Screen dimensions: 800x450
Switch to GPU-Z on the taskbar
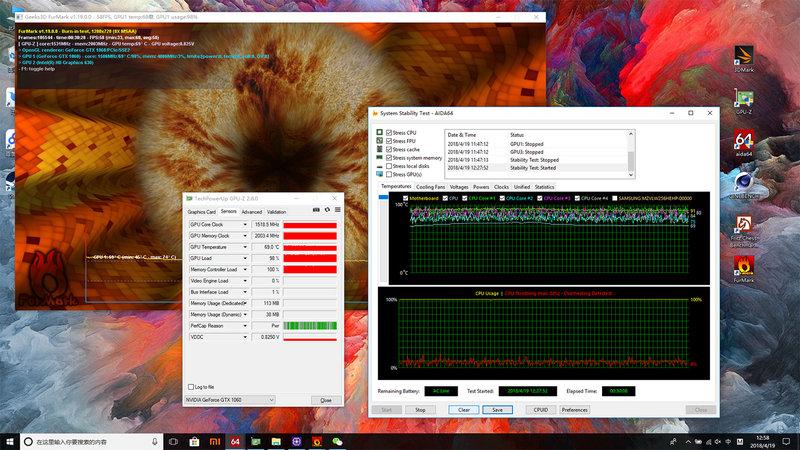click(256, 441)
